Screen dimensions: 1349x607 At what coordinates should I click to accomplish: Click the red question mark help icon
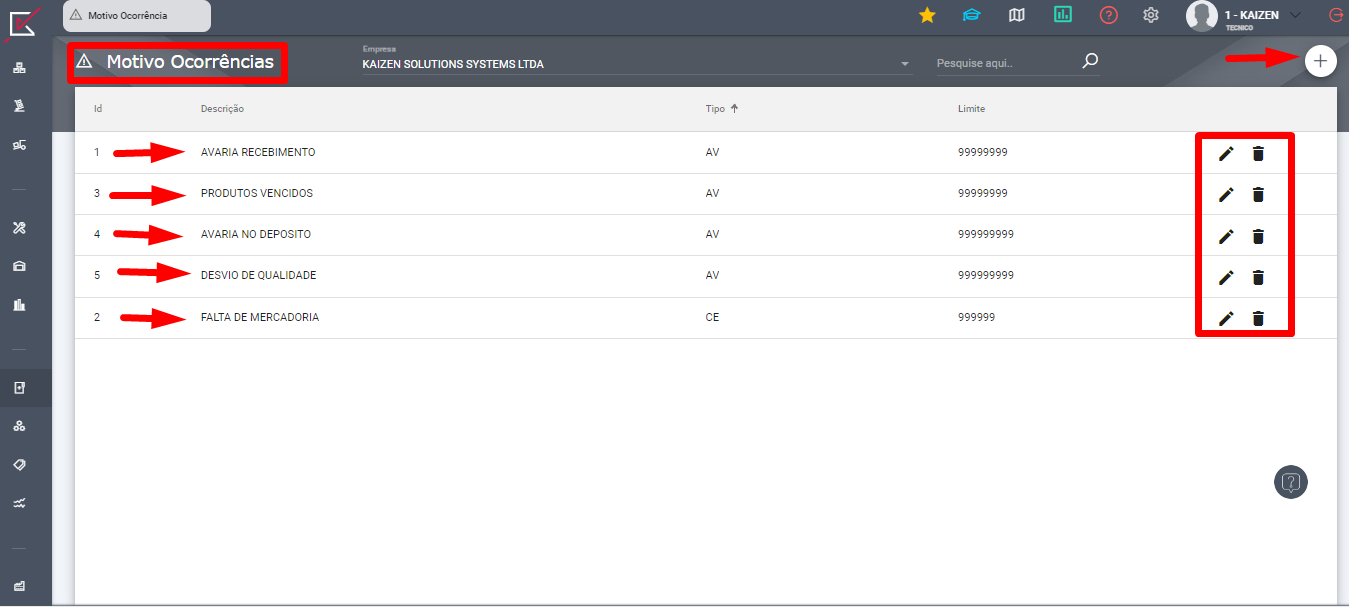(x=1108, y=15)
